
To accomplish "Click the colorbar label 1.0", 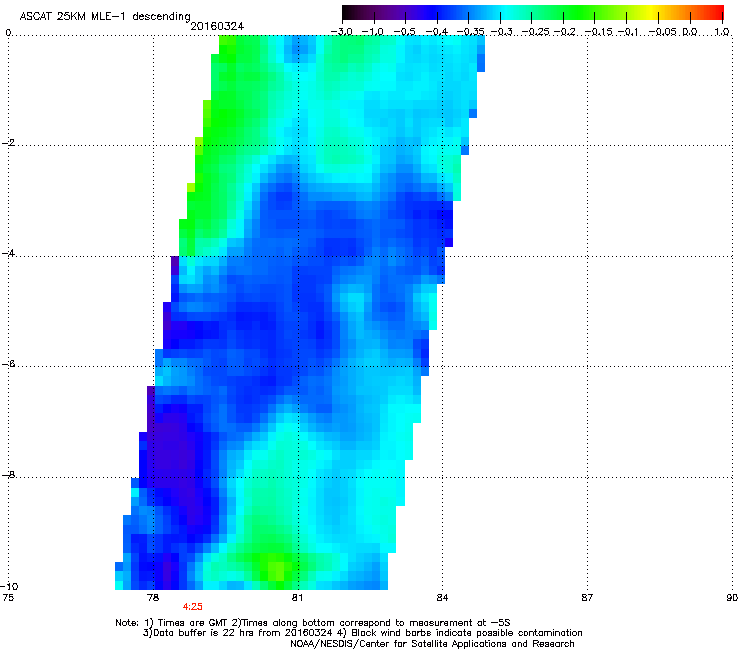I will (x=722, y=32).
